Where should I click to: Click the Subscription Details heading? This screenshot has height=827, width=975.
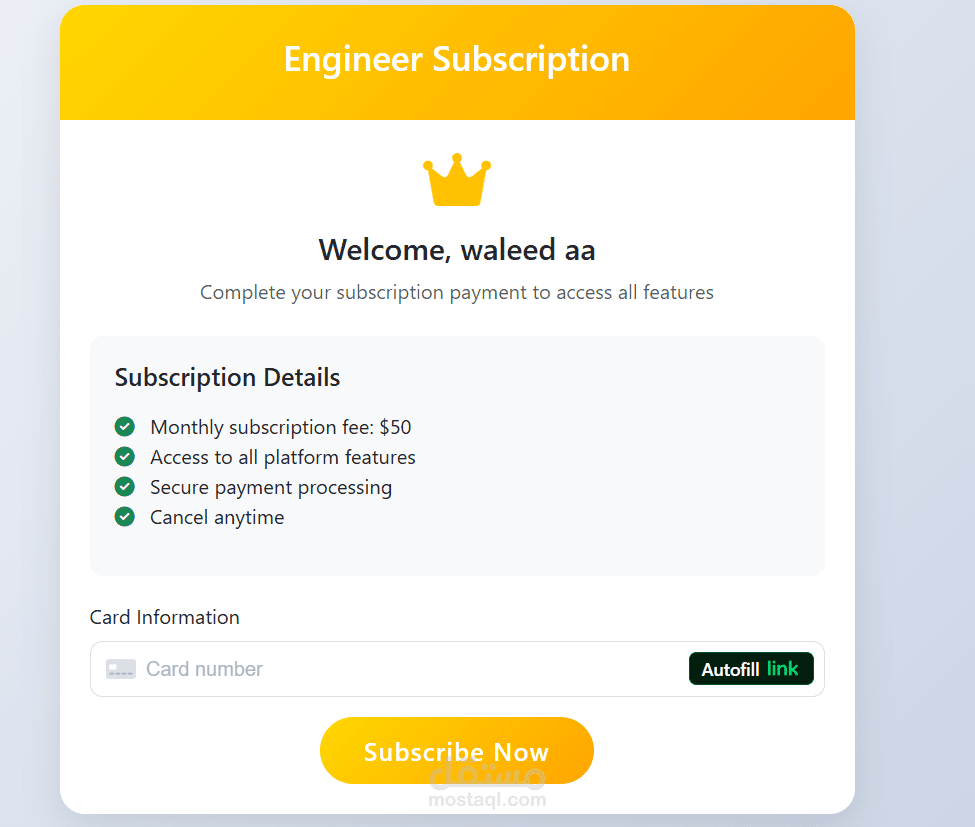pos(228,377)
